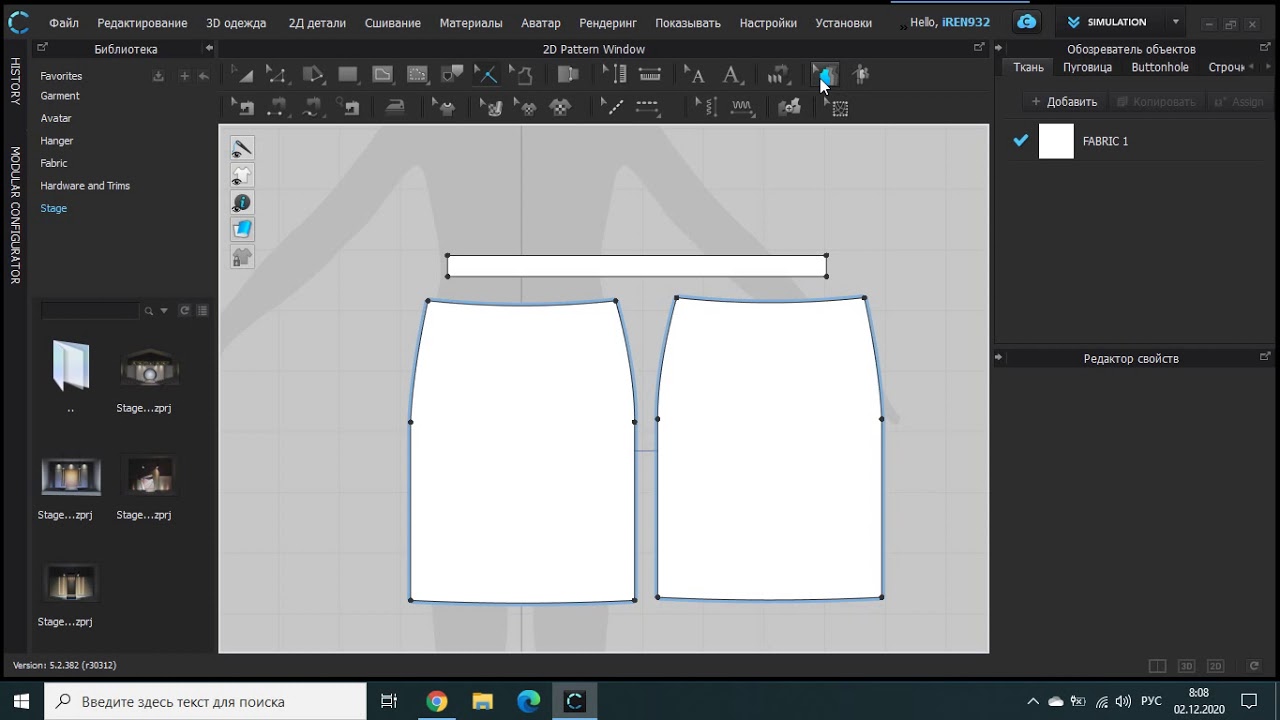
Task: Toggle 2D info display eye icon
Action: 242,203
